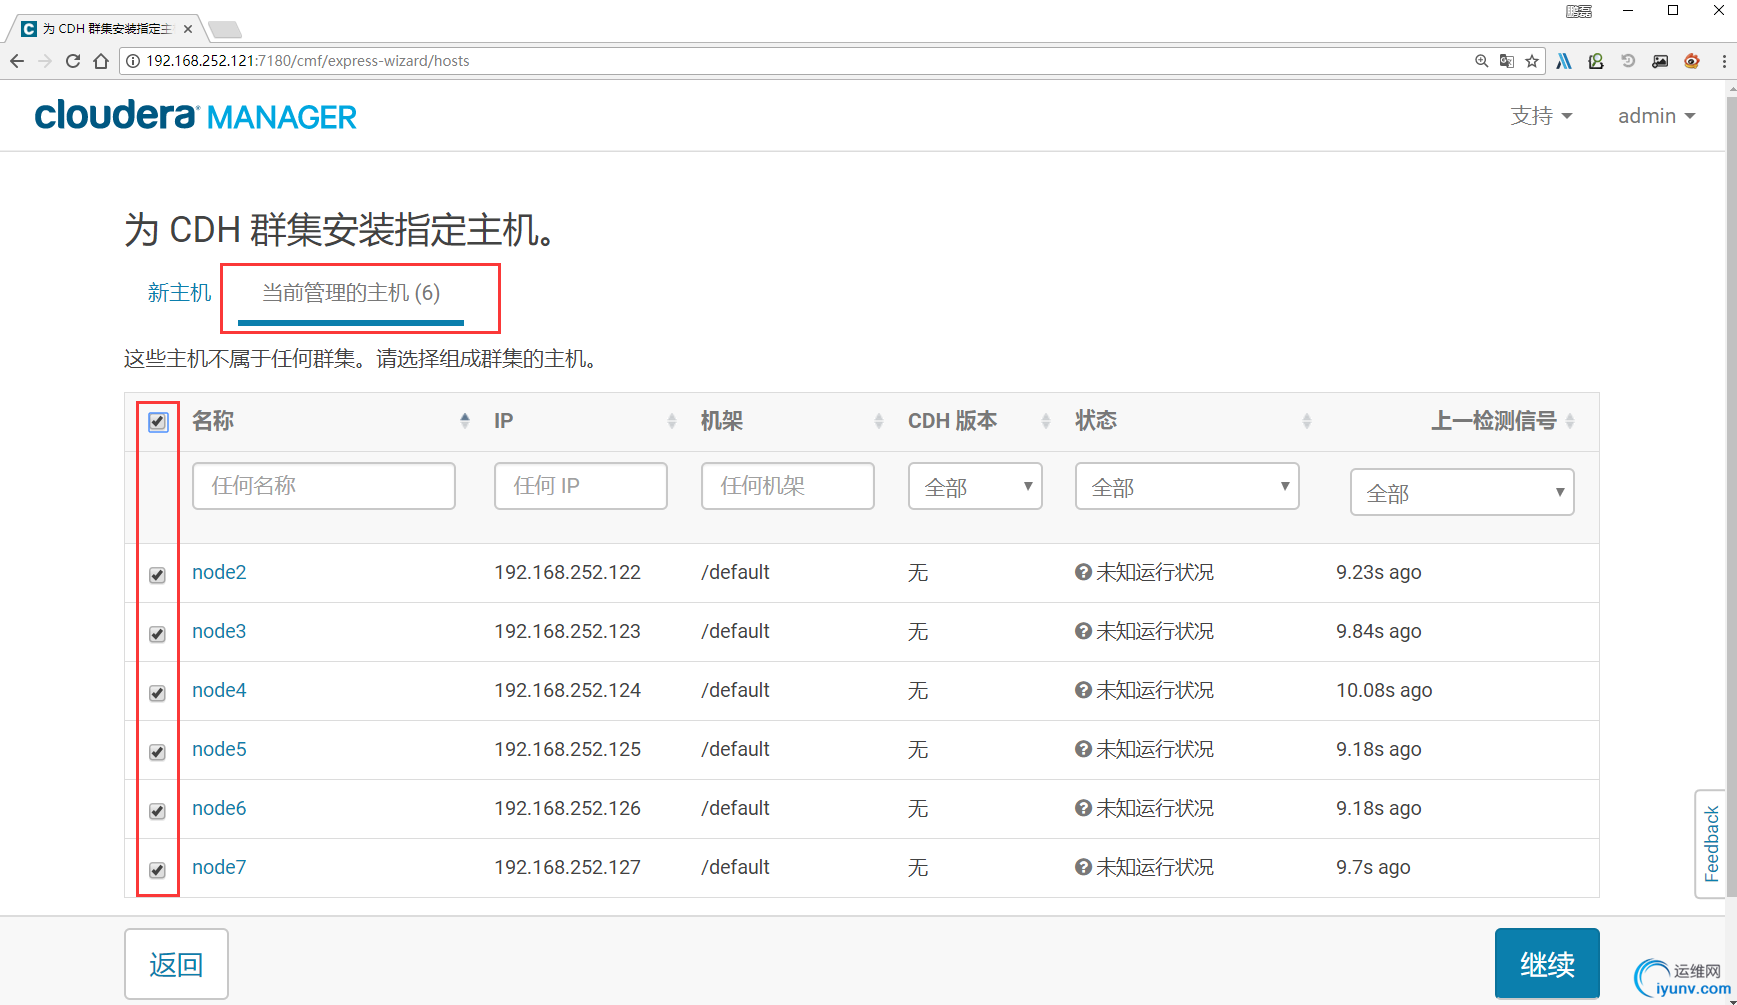Screen dimensions: 1737x1005
Task: Focus the 任何机架 rack filter field
Action: pos(788,486)
